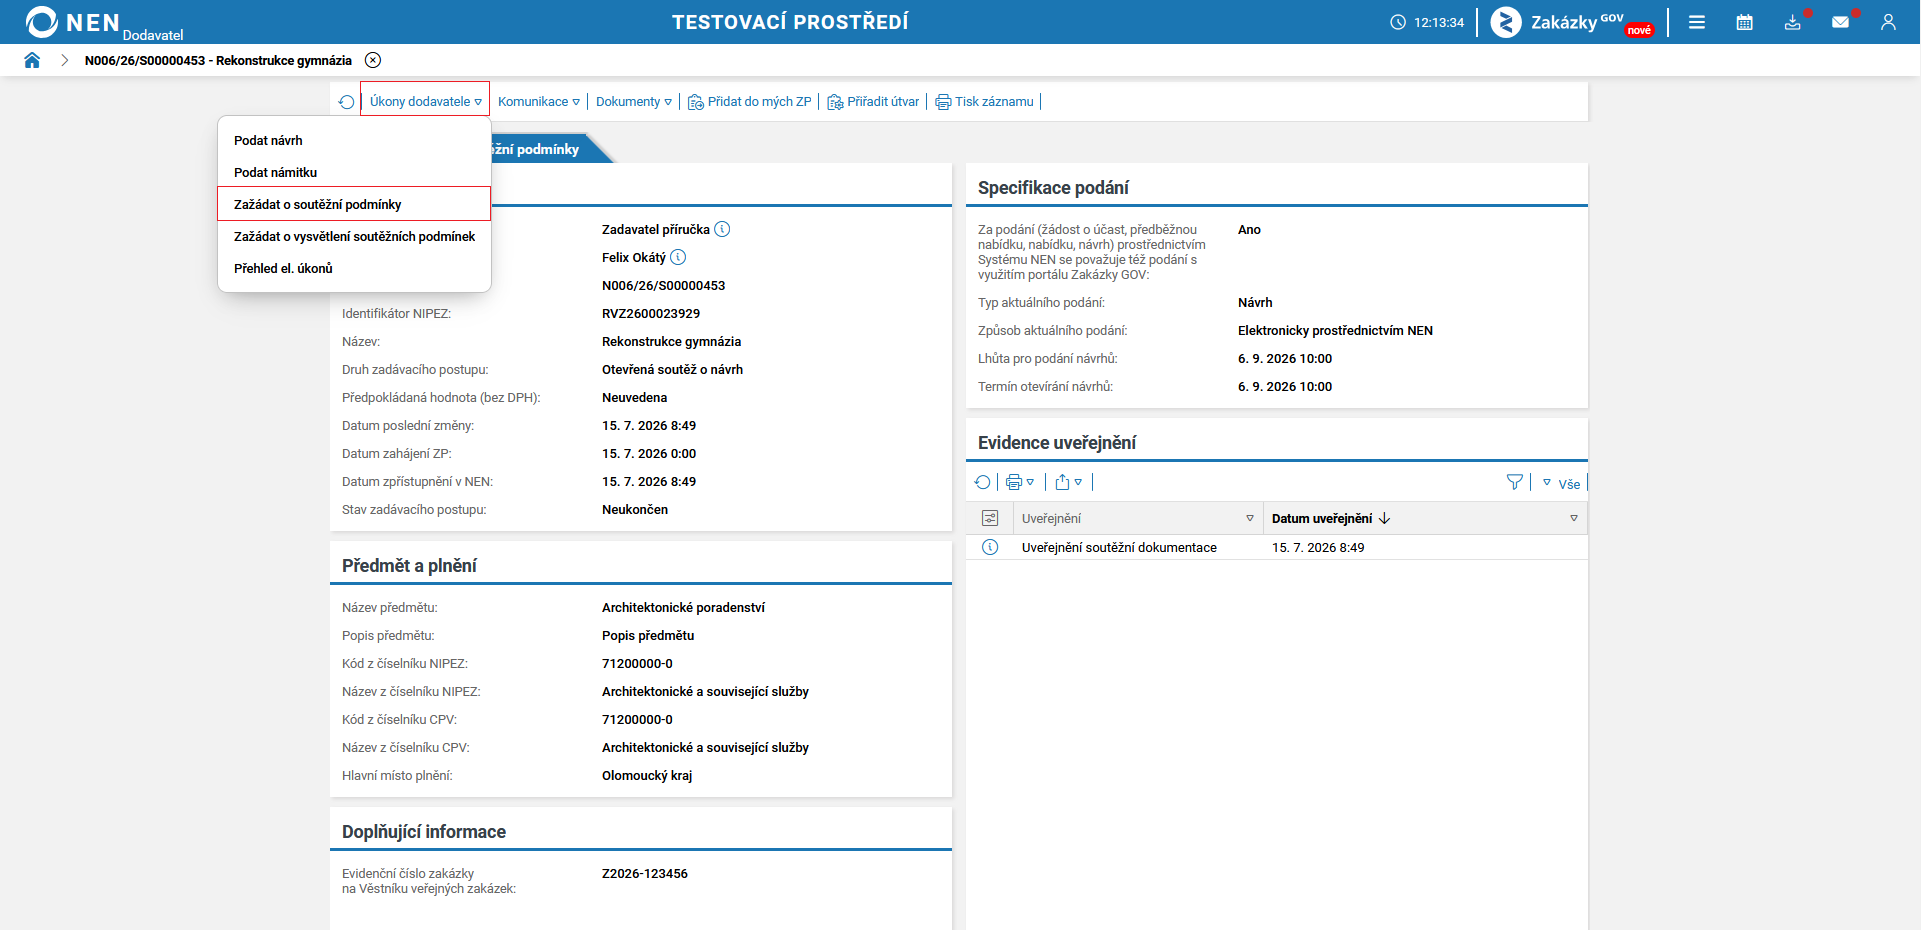
Task: Show info for Felix Okátý
Action: (x=678, y=257)
